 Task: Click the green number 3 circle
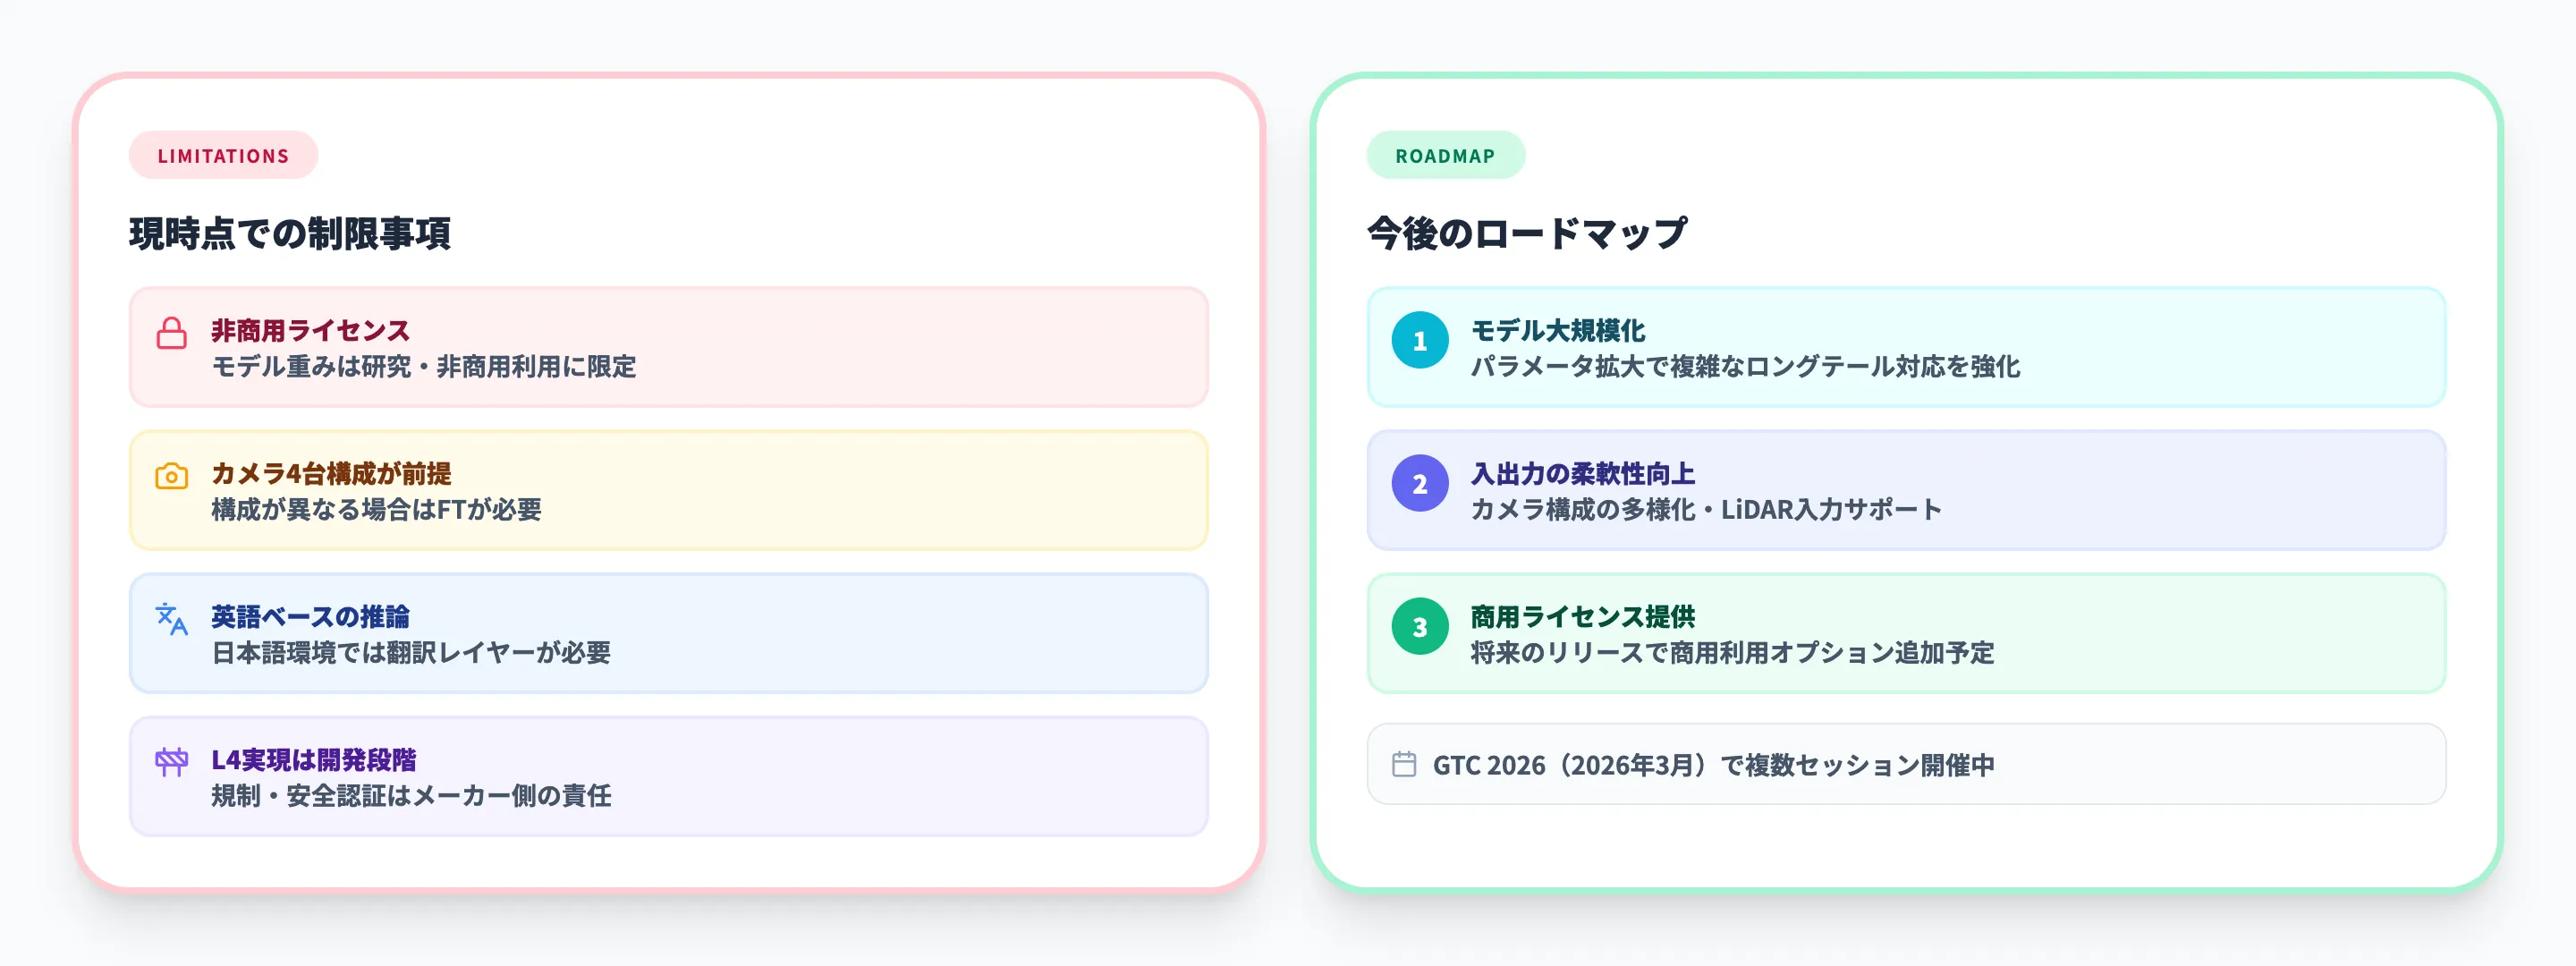[x=1420, y=627]
